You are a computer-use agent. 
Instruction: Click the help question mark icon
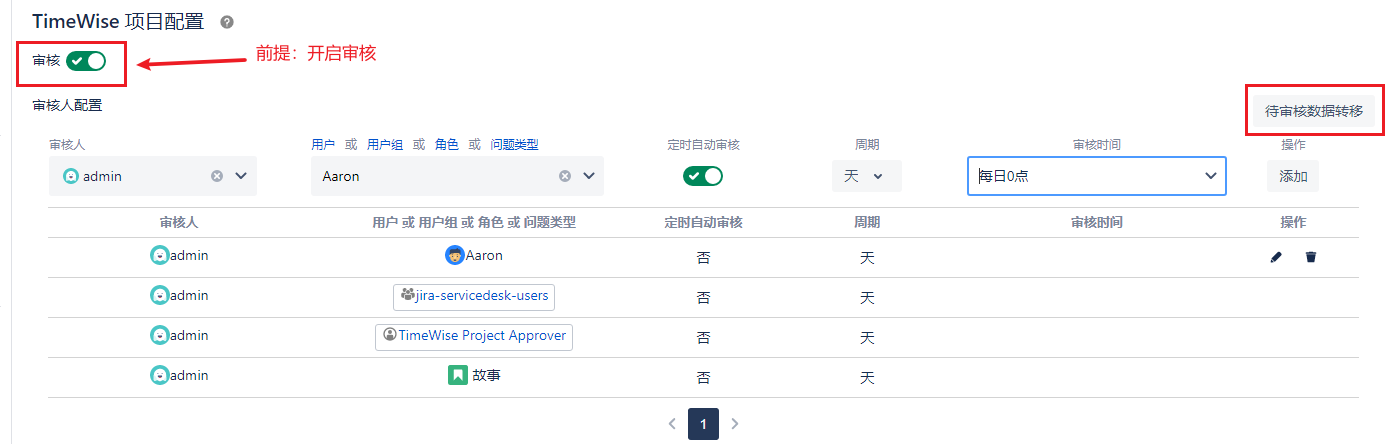pos(227,22)
